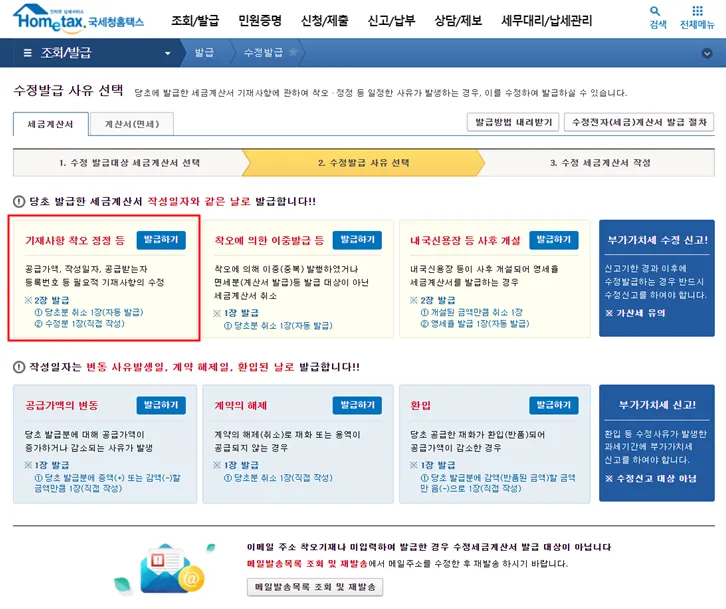
Task: Click the envelope email illustration
Action: point(168,570)
